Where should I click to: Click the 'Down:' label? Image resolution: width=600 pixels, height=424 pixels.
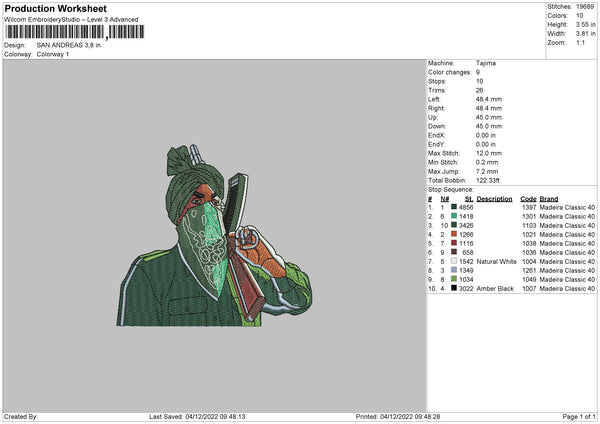437,126
